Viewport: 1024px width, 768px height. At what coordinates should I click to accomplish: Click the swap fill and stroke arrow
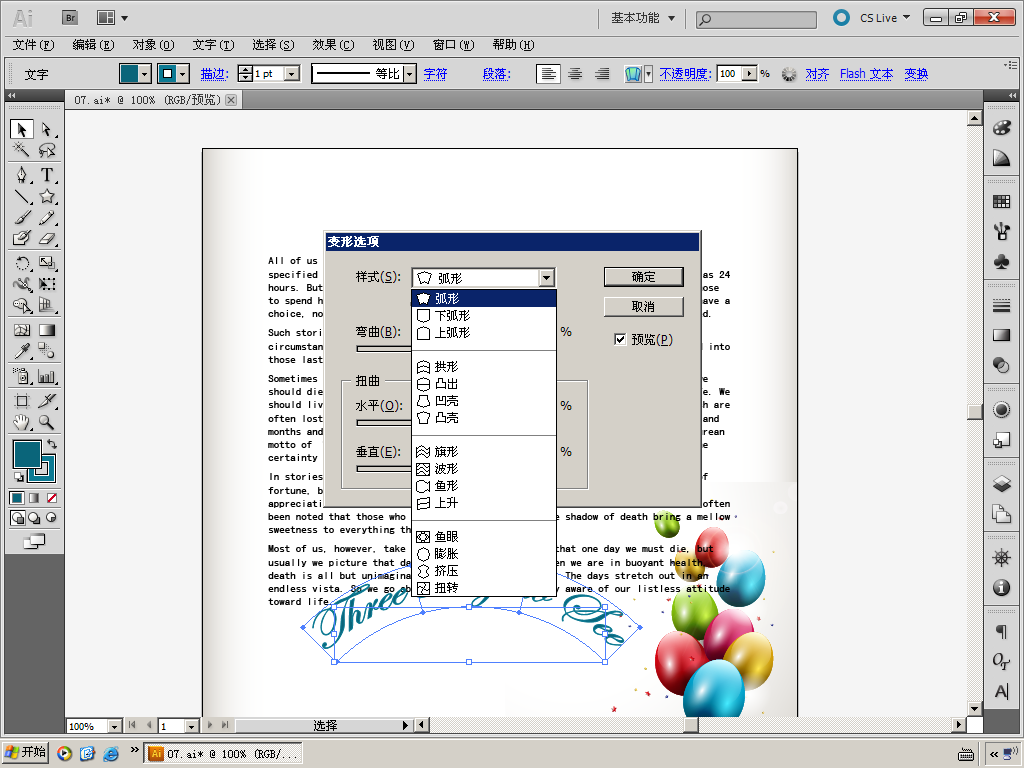tap(52, 443)
